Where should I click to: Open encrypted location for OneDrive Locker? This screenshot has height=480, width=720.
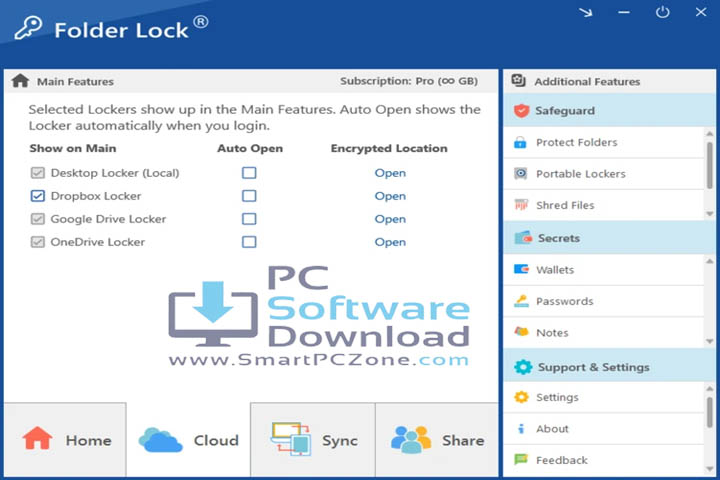tap(390, 242)
